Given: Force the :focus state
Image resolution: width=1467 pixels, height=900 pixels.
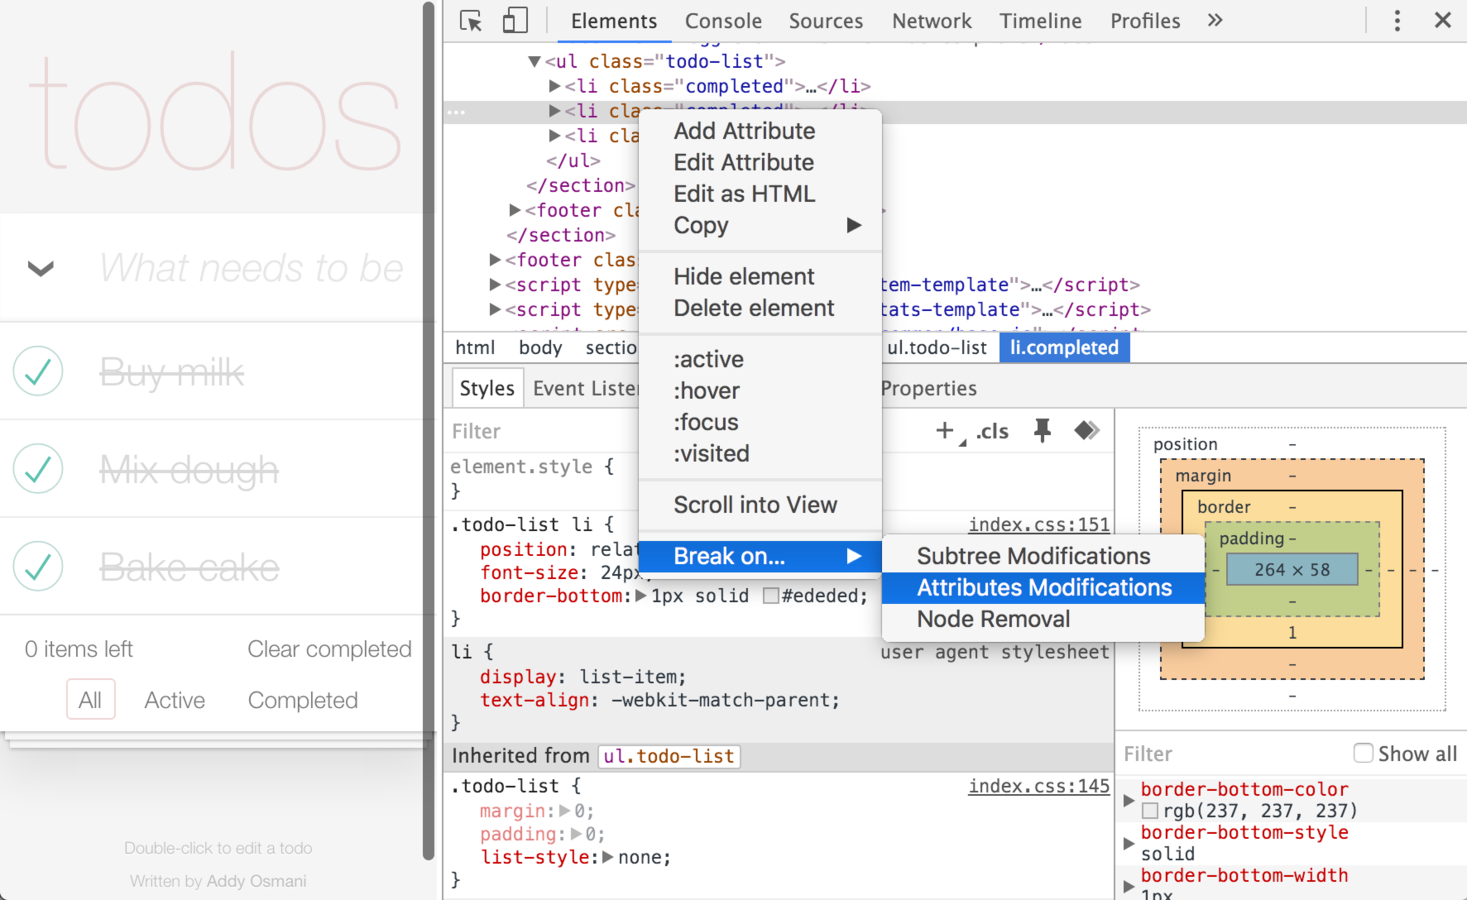Looking at the screenshot, I should [x=760, y=422].
